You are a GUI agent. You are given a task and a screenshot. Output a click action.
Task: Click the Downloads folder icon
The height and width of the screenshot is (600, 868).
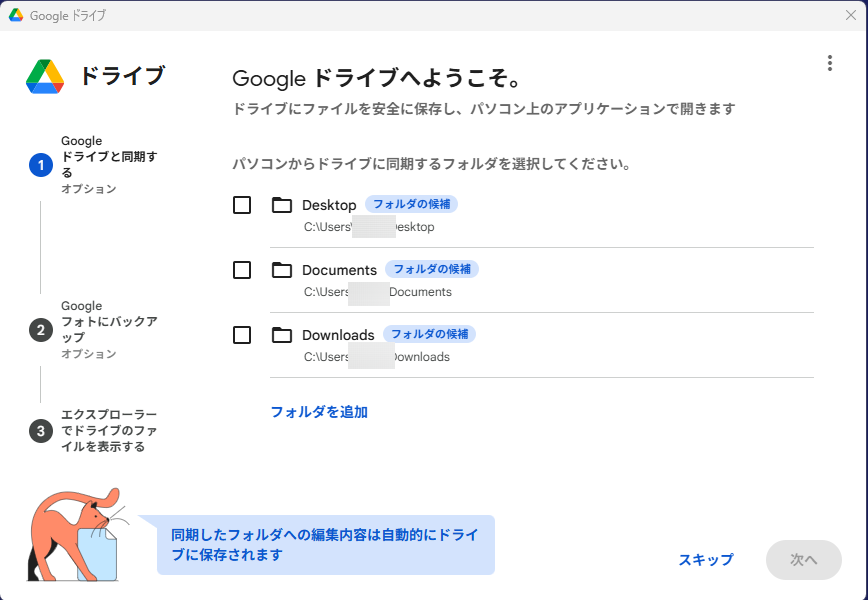[x=282, y=335]
